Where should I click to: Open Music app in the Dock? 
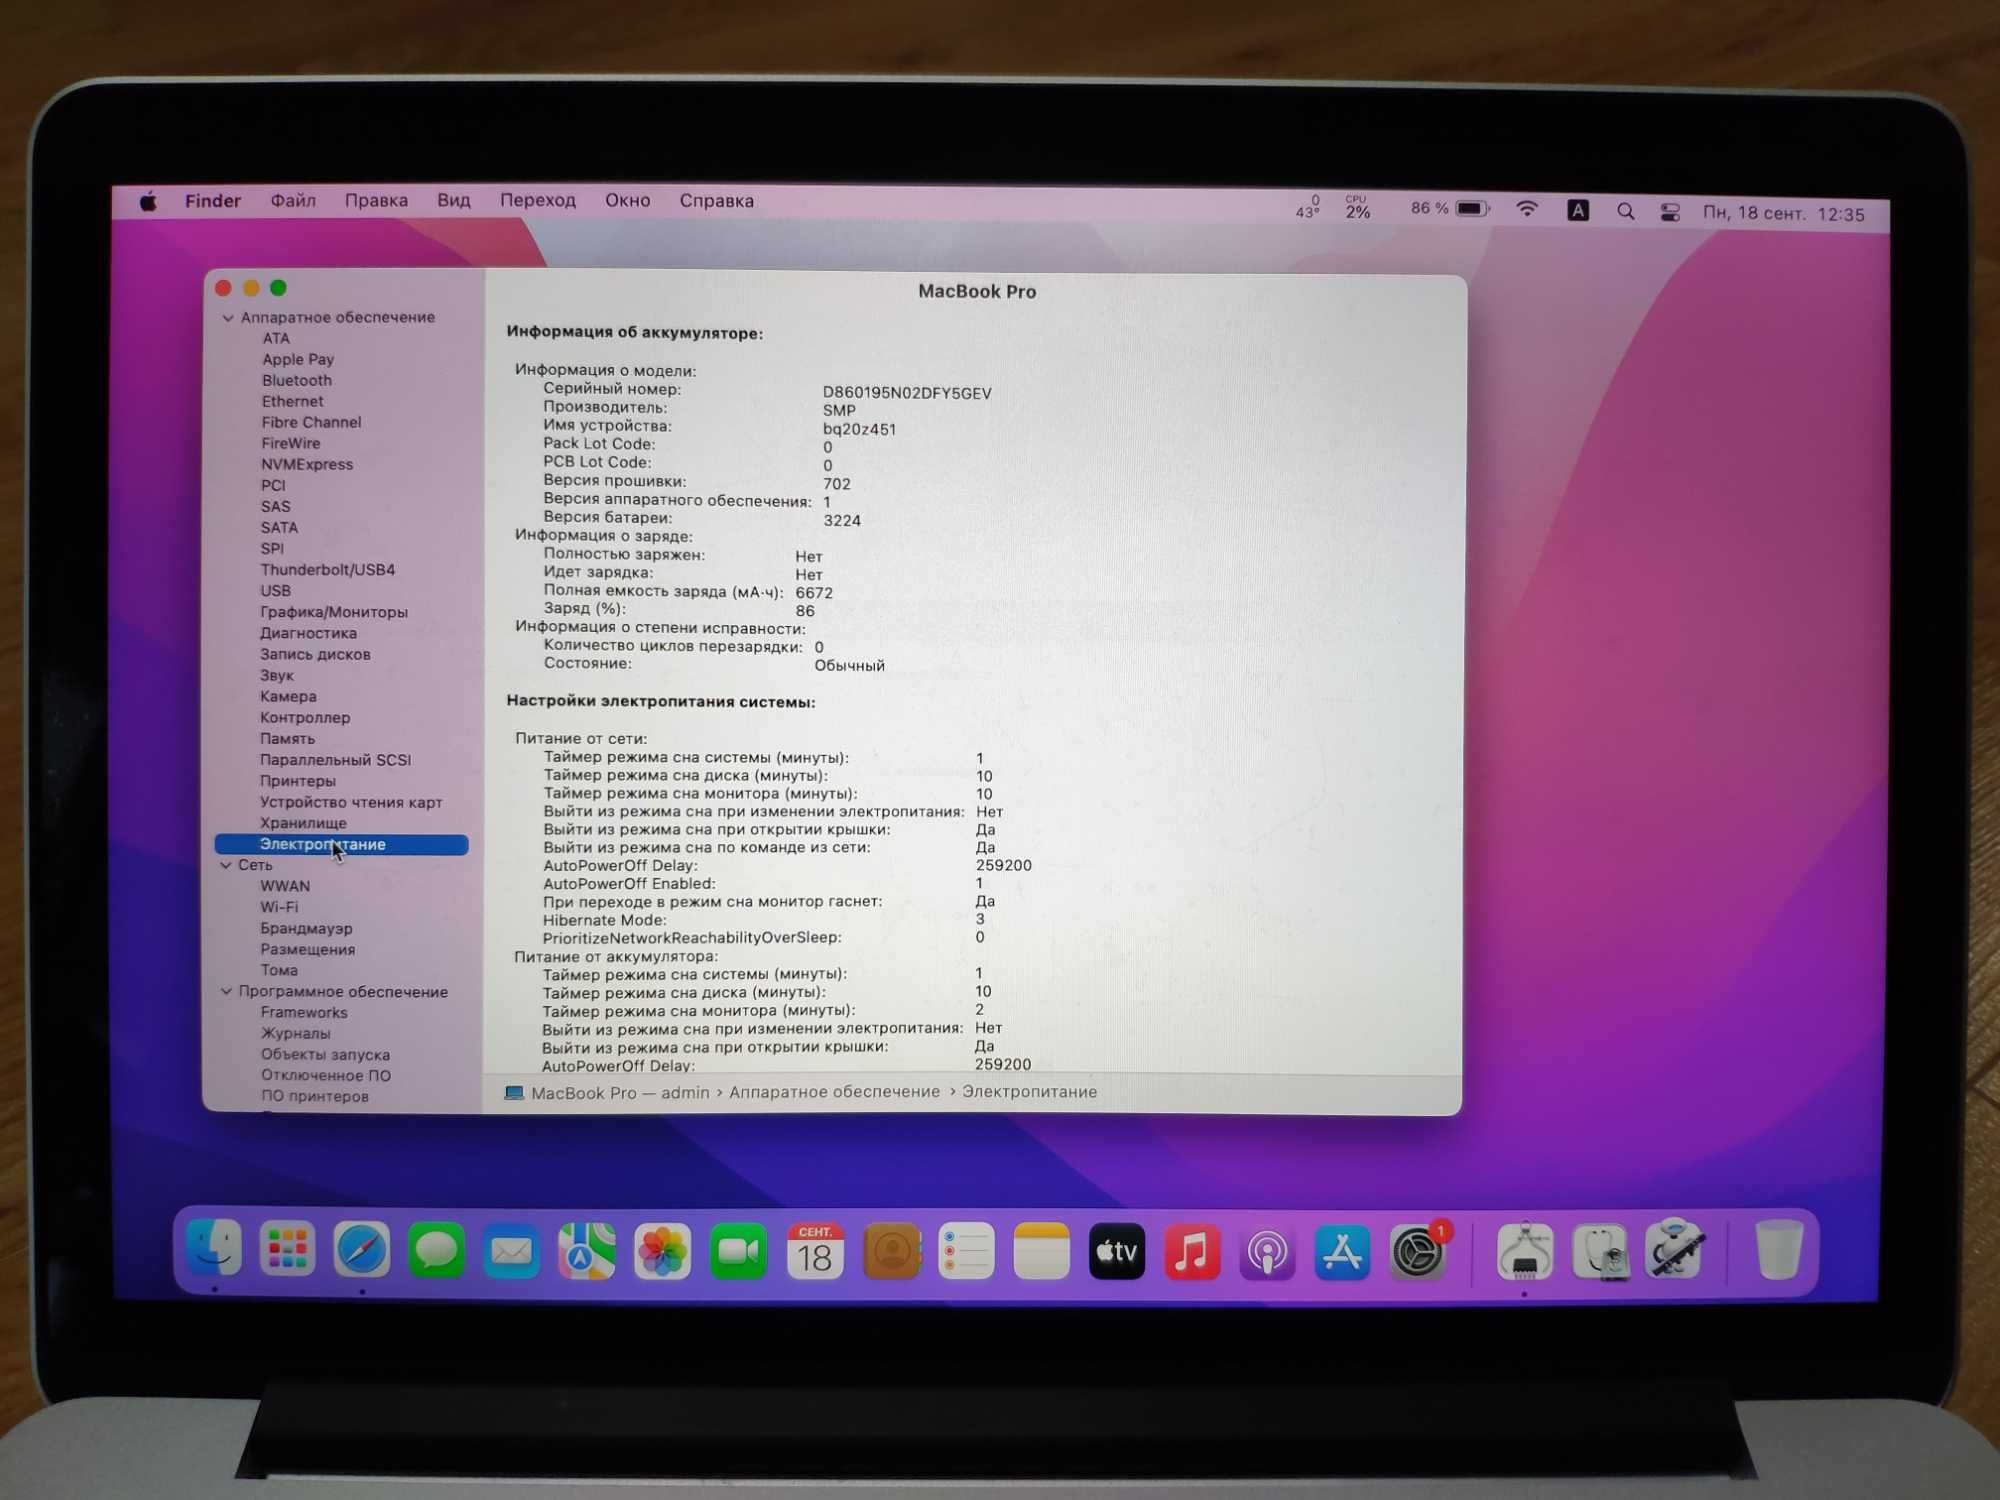click(x=1192, y=1251)
